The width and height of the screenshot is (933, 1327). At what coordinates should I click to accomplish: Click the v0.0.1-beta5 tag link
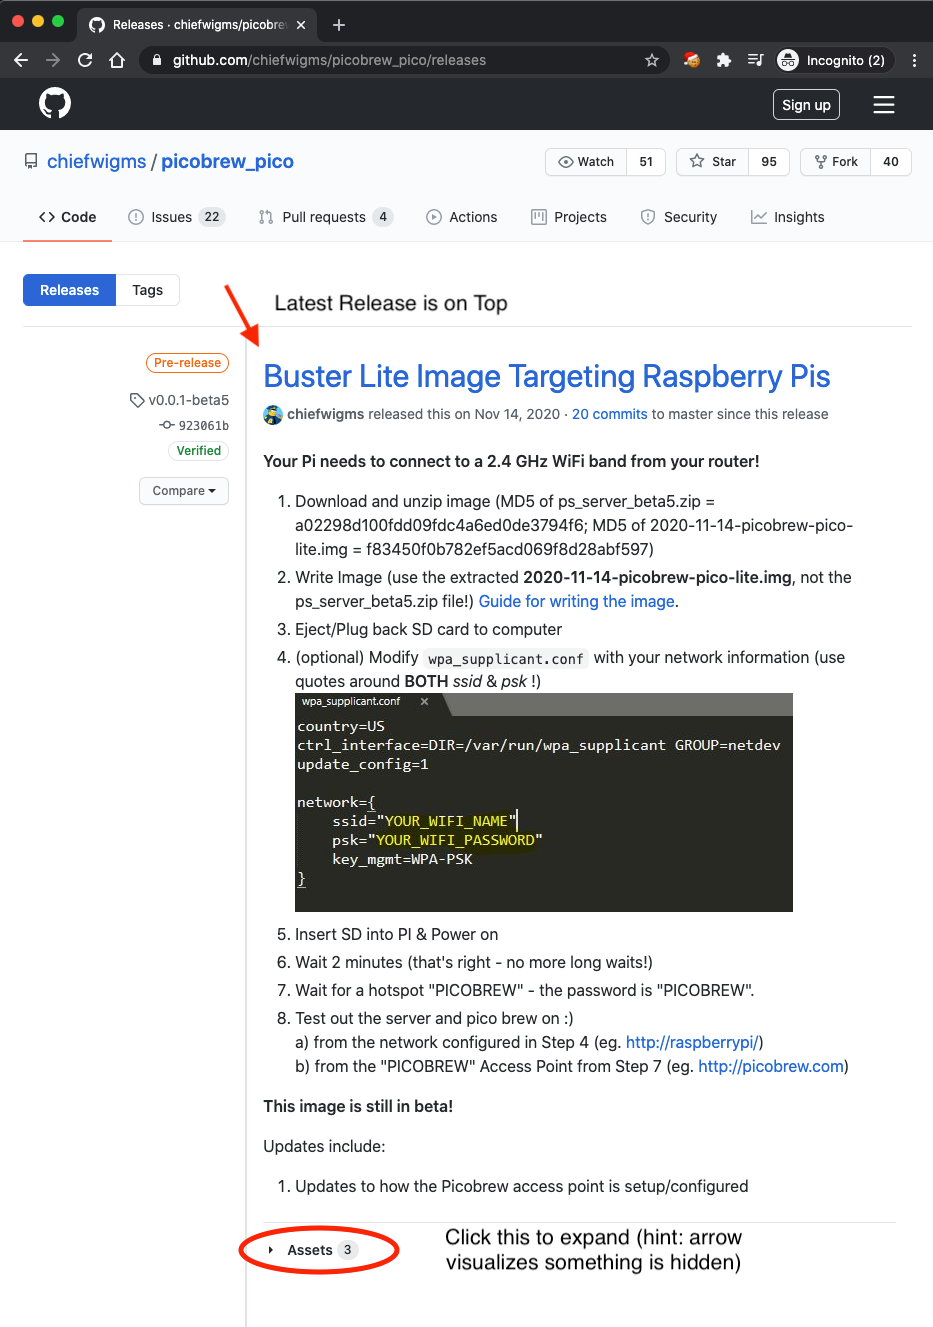coord(188,400)
